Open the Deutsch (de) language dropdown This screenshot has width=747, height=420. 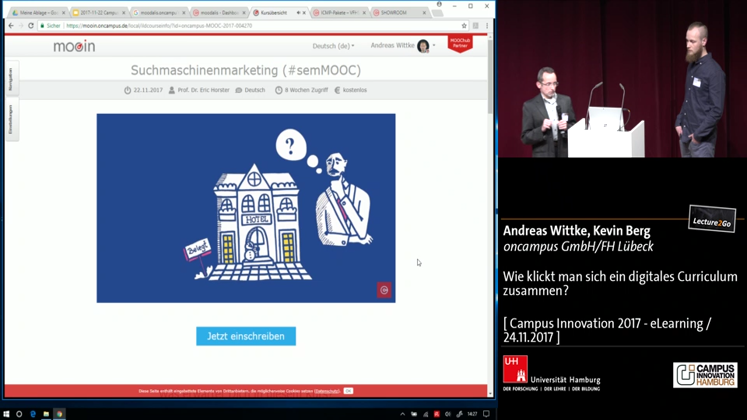(x=333, y=46)
